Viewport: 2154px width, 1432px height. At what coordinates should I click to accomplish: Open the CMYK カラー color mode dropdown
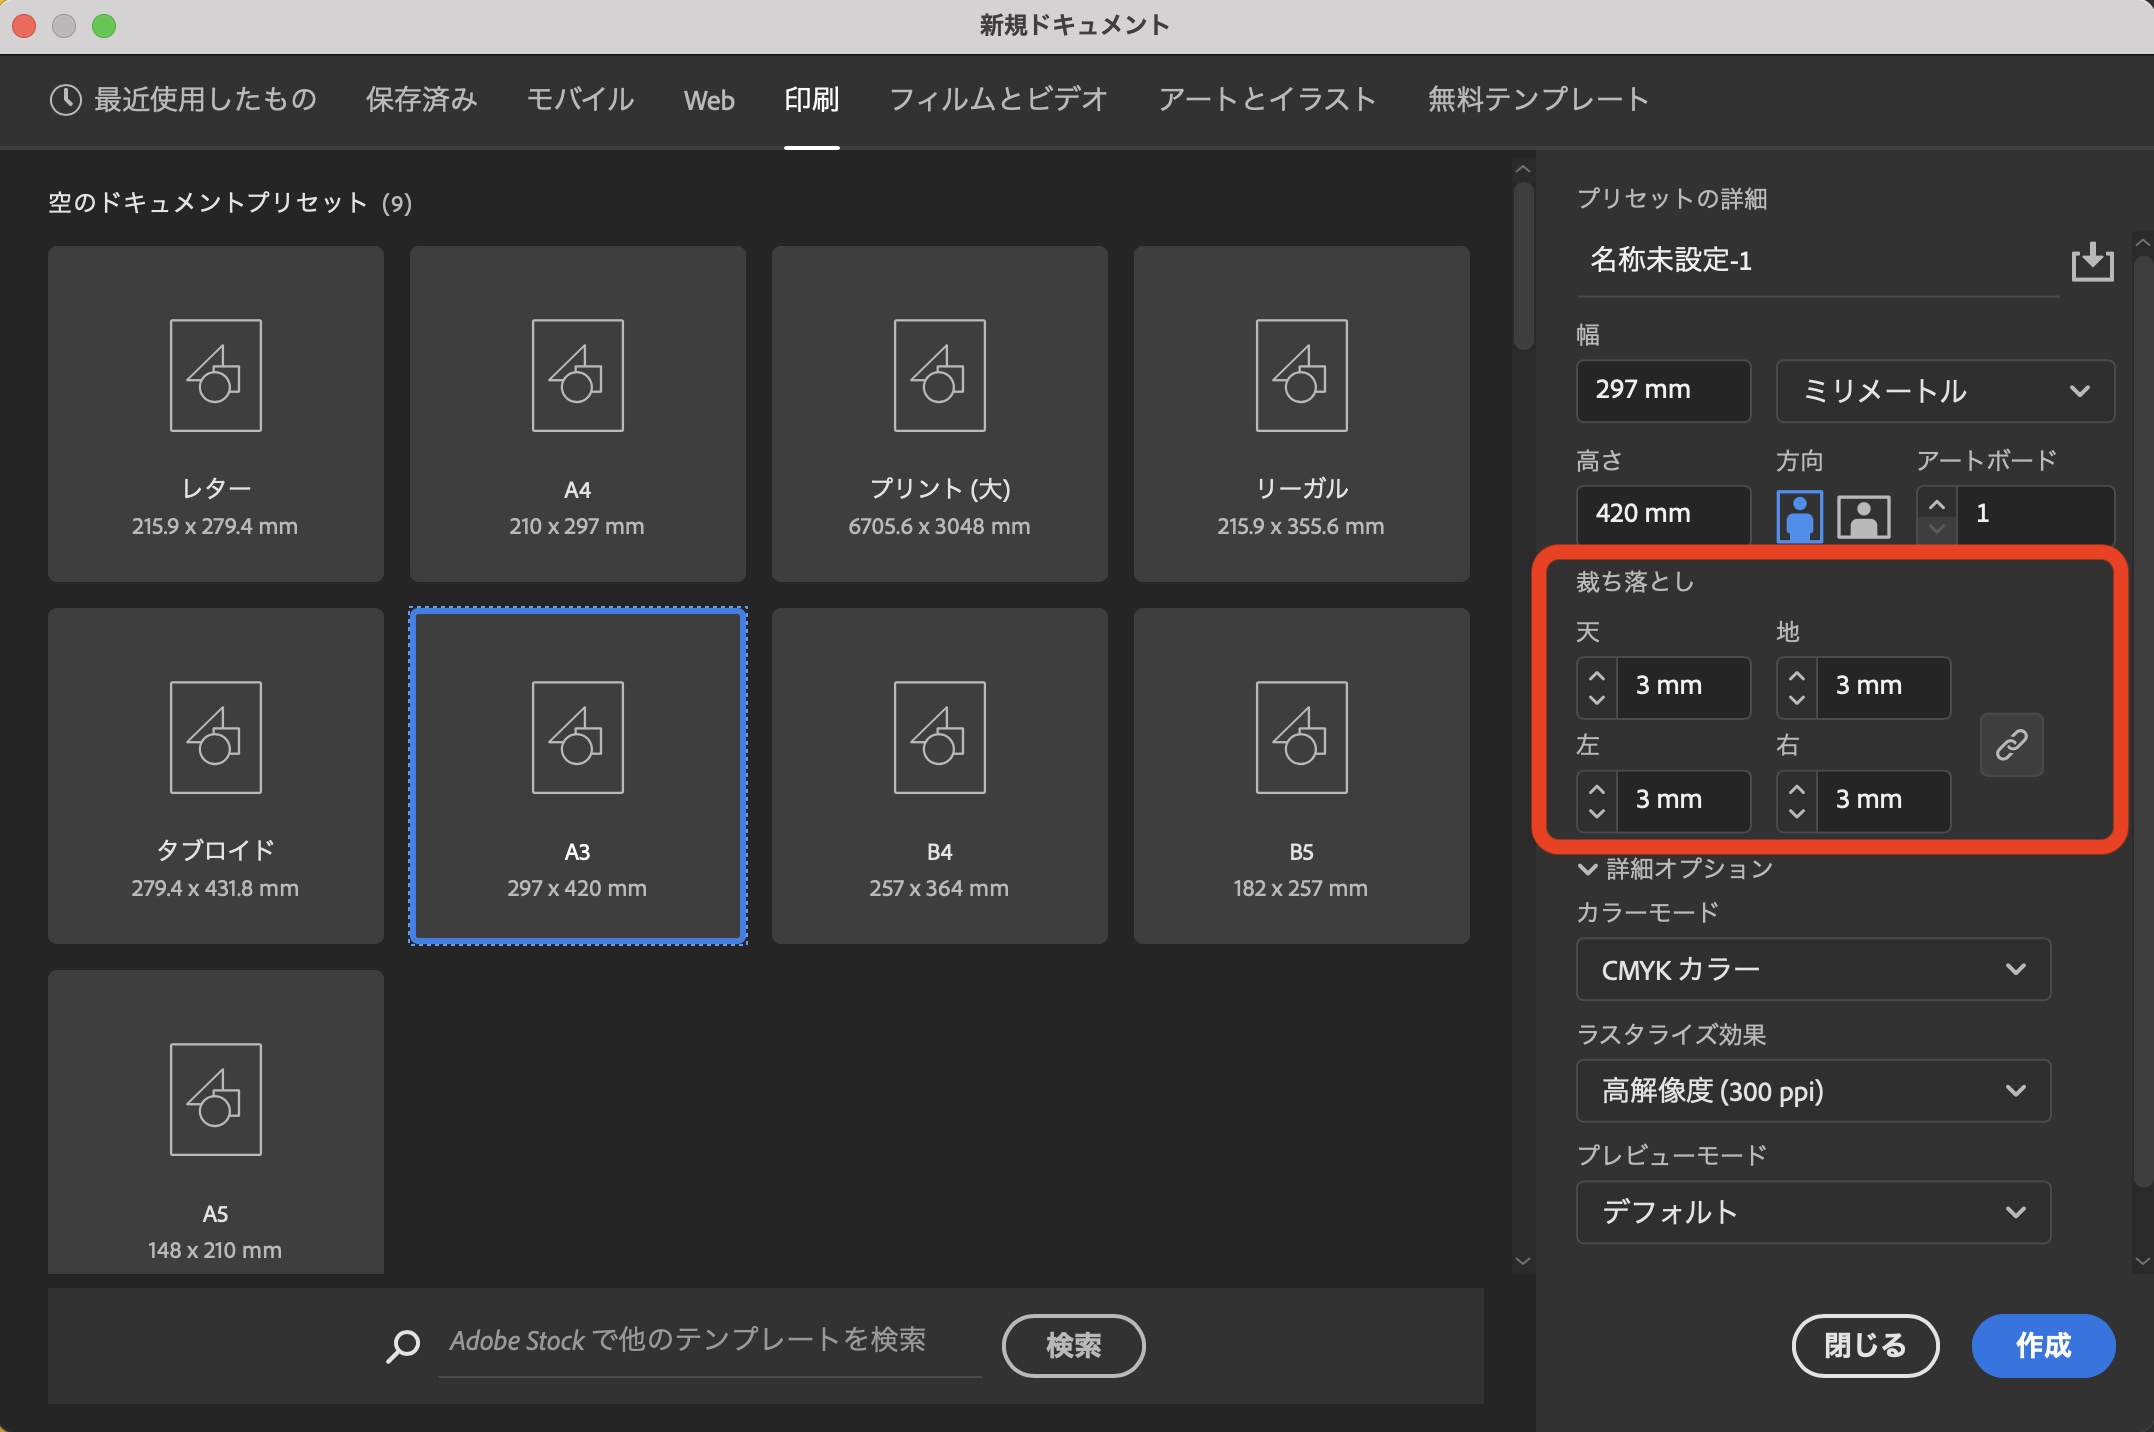coord(1812,969)
